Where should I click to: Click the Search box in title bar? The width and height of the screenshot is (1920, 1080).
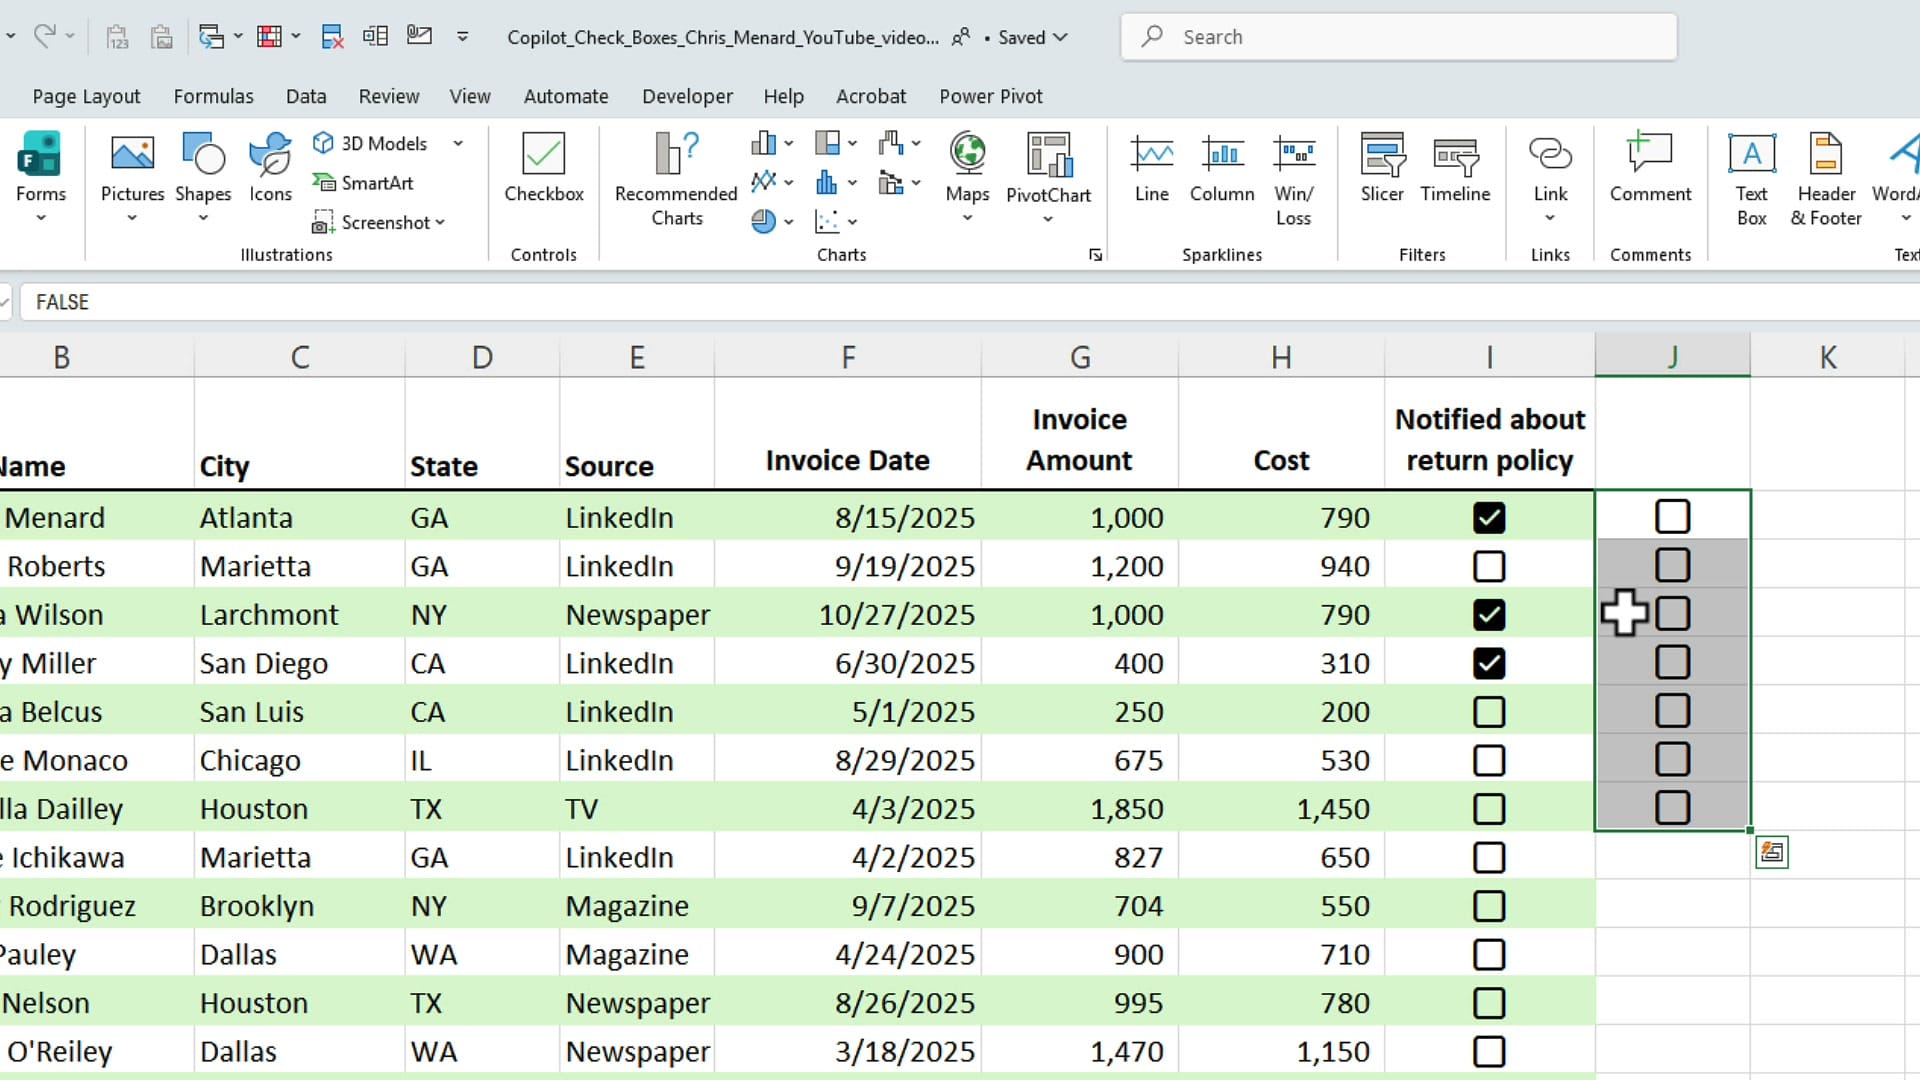[x=1398, y=37]
